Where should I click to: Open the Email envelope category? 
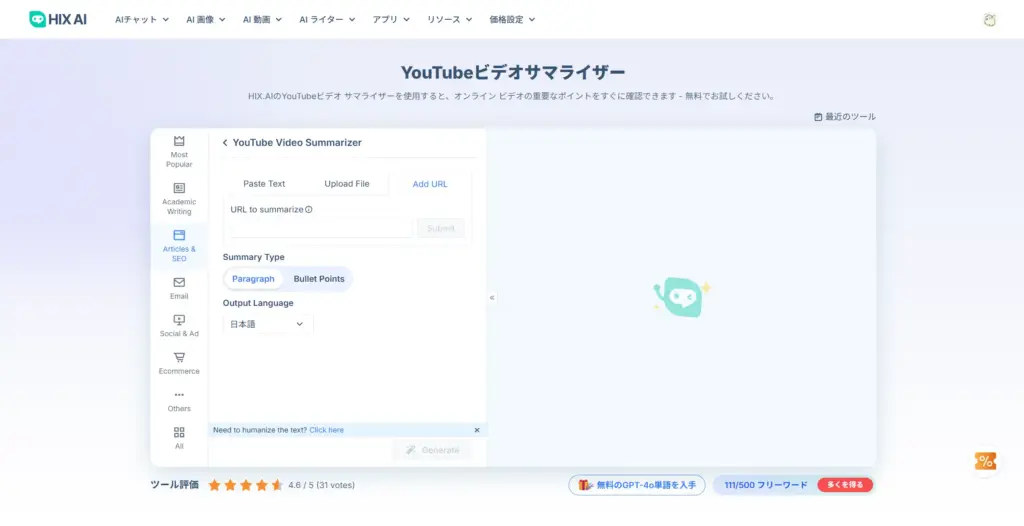tap(179, 283)
